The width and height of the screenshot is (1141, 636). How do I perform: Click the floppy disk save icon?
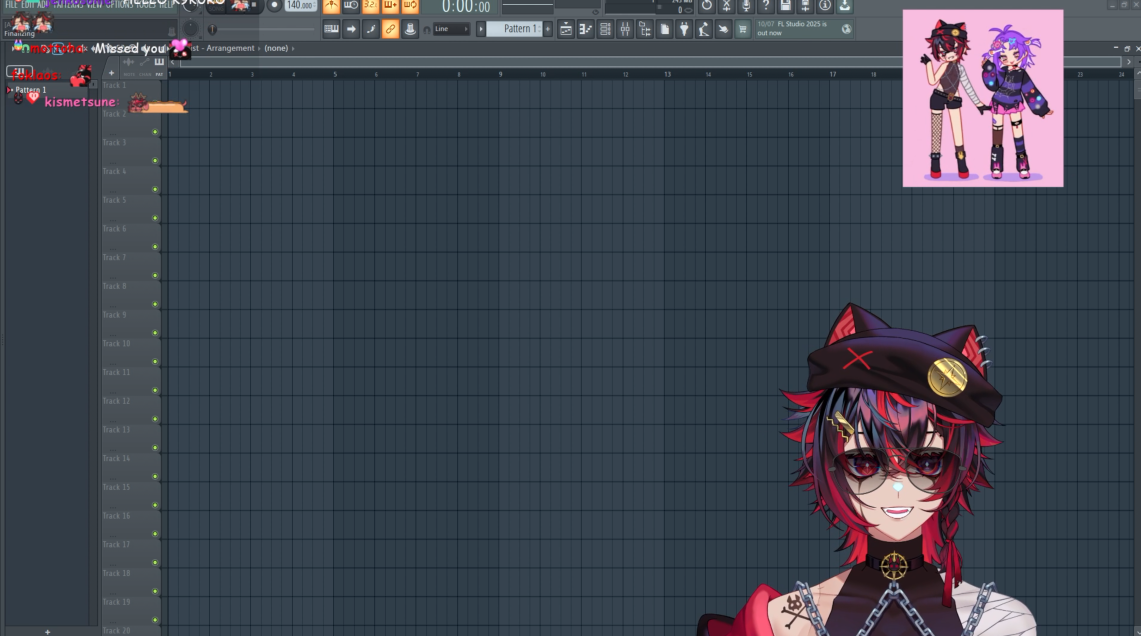tap(785, 6)
